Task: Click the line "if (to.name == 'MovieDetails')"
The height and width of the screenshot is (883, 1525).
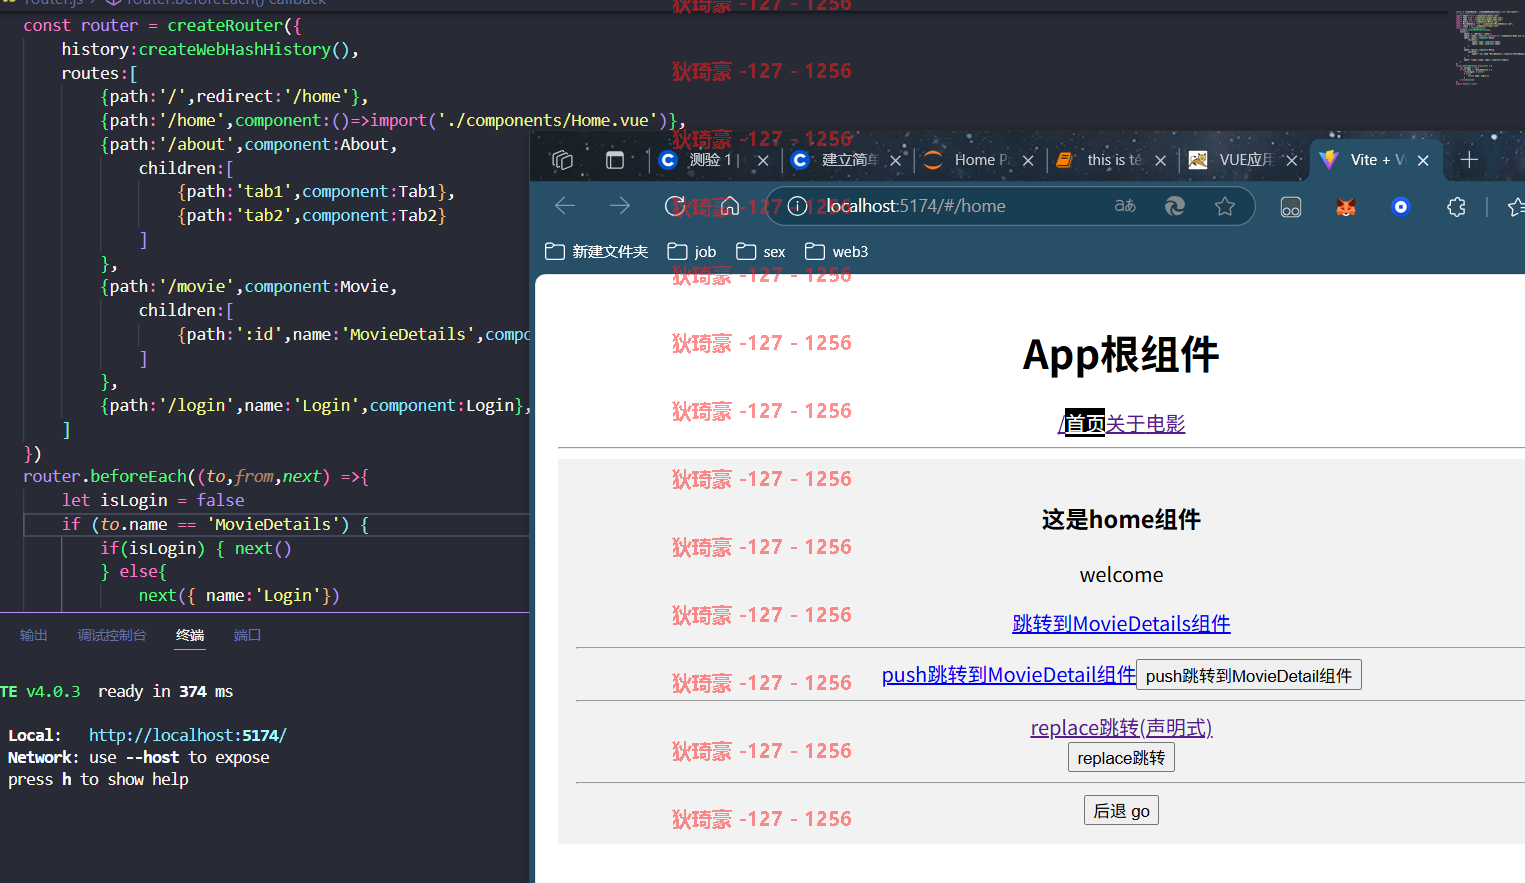Action: click(216, 524)
